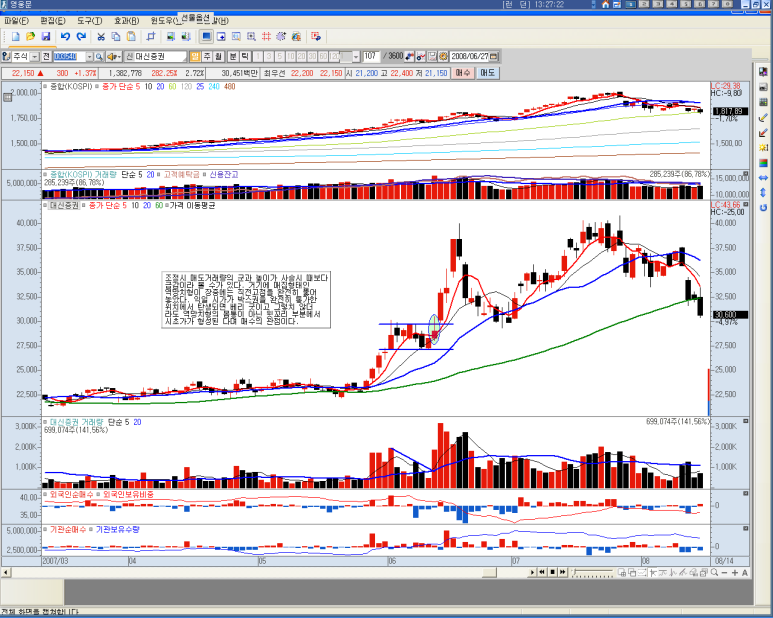Collapse the KOSPI volume panel corner button
This screenshot has width=773, height=618.
(746, 174)
